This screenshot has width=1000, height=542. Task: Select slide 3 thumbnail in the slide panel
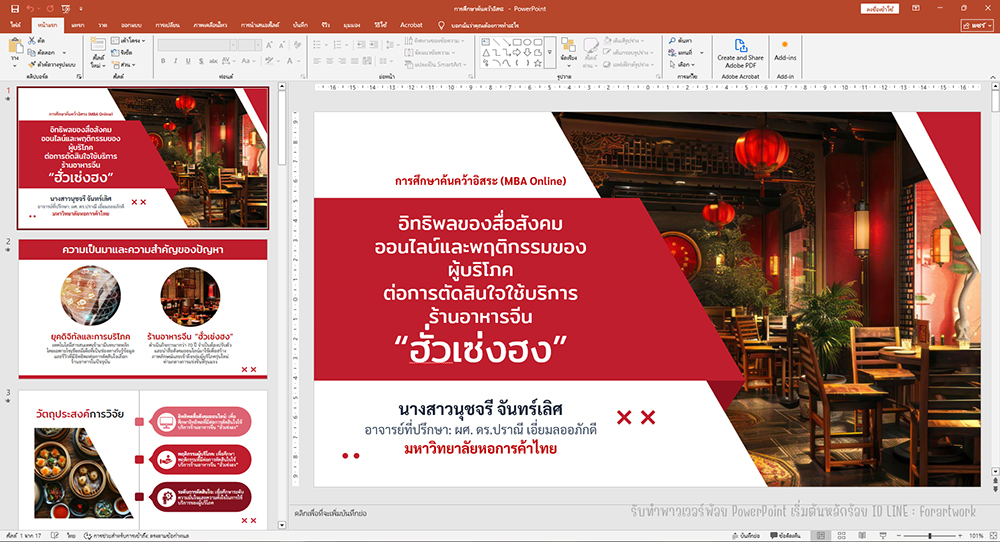click(x=143, y=459)
